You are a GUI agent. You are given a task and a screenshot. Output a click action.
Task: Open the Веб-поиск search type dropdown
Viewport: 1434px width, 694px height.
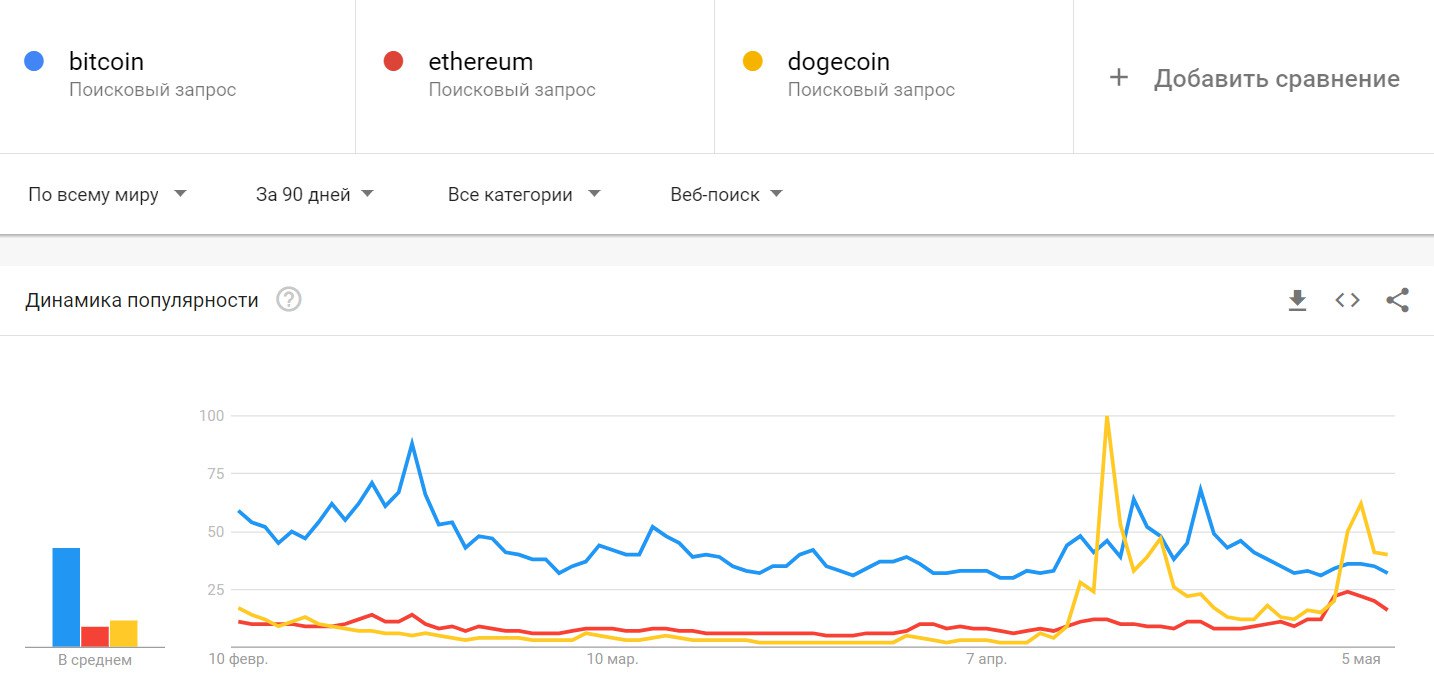pos(726,195)
